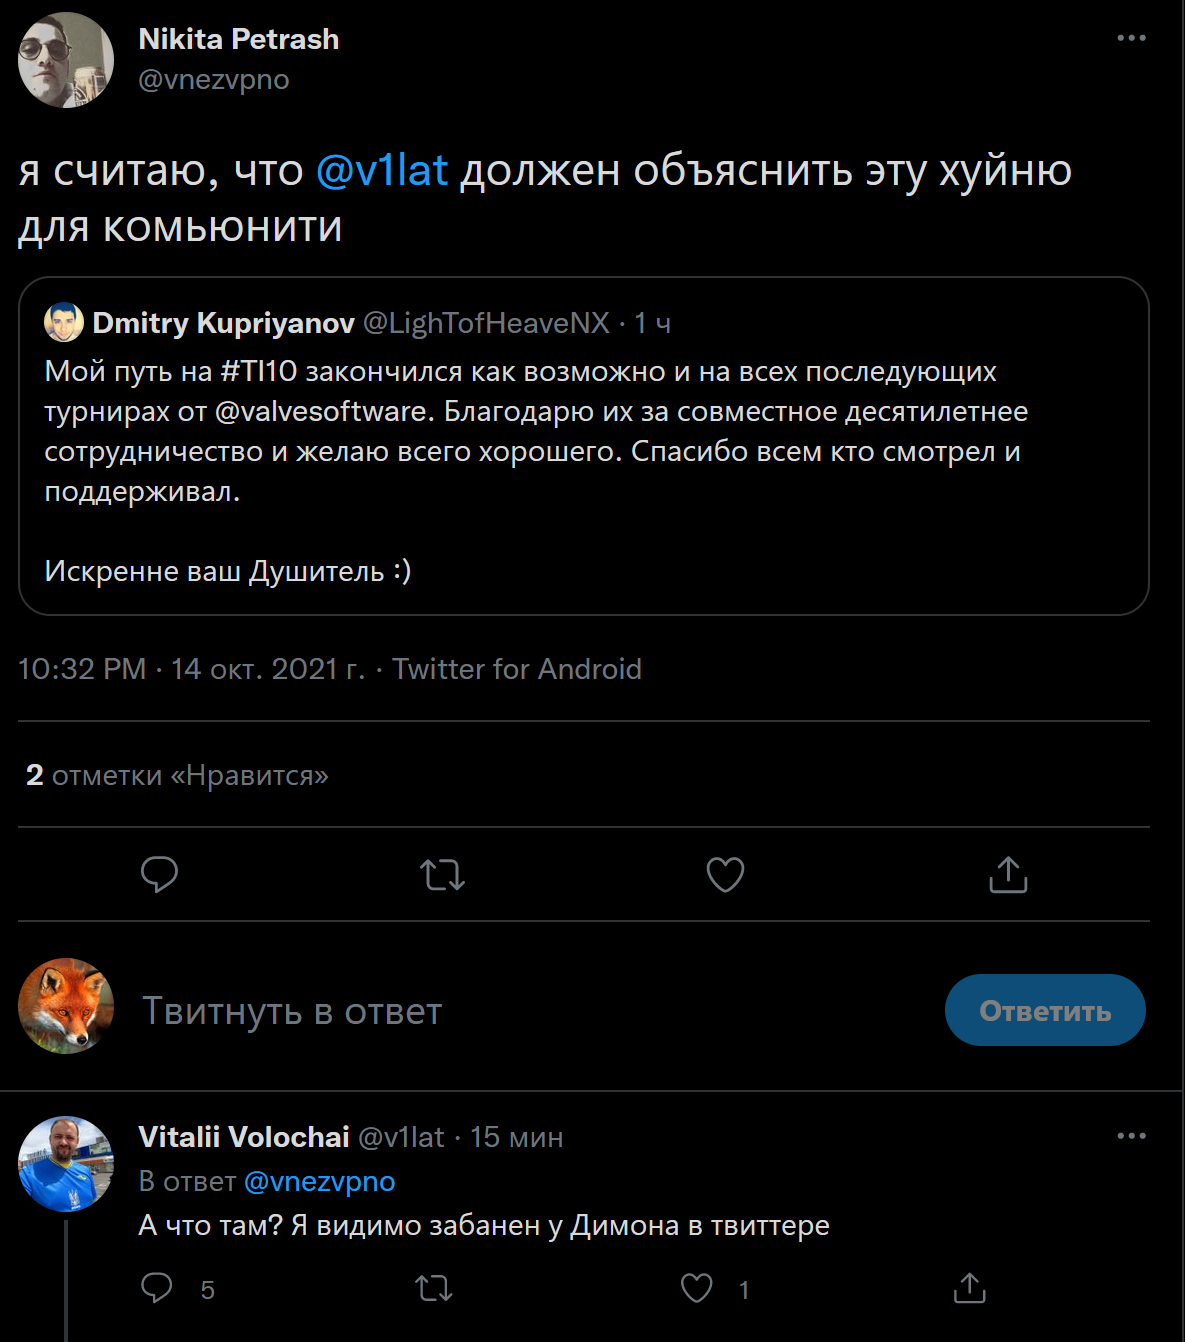
Task: Click the Twitter for Android source label
Action: tap(516, 669)
